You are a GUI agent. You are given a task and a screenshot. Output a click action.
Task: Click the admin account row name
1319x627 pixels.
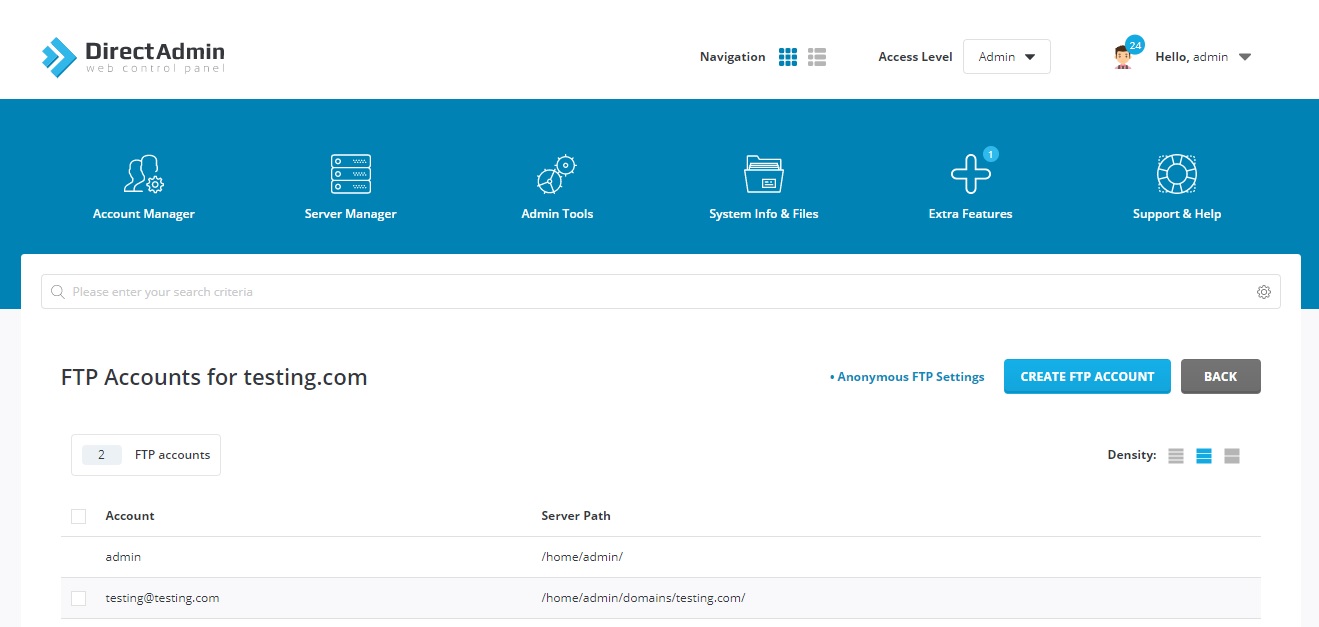pyautogui.click(x=123, y=557)
